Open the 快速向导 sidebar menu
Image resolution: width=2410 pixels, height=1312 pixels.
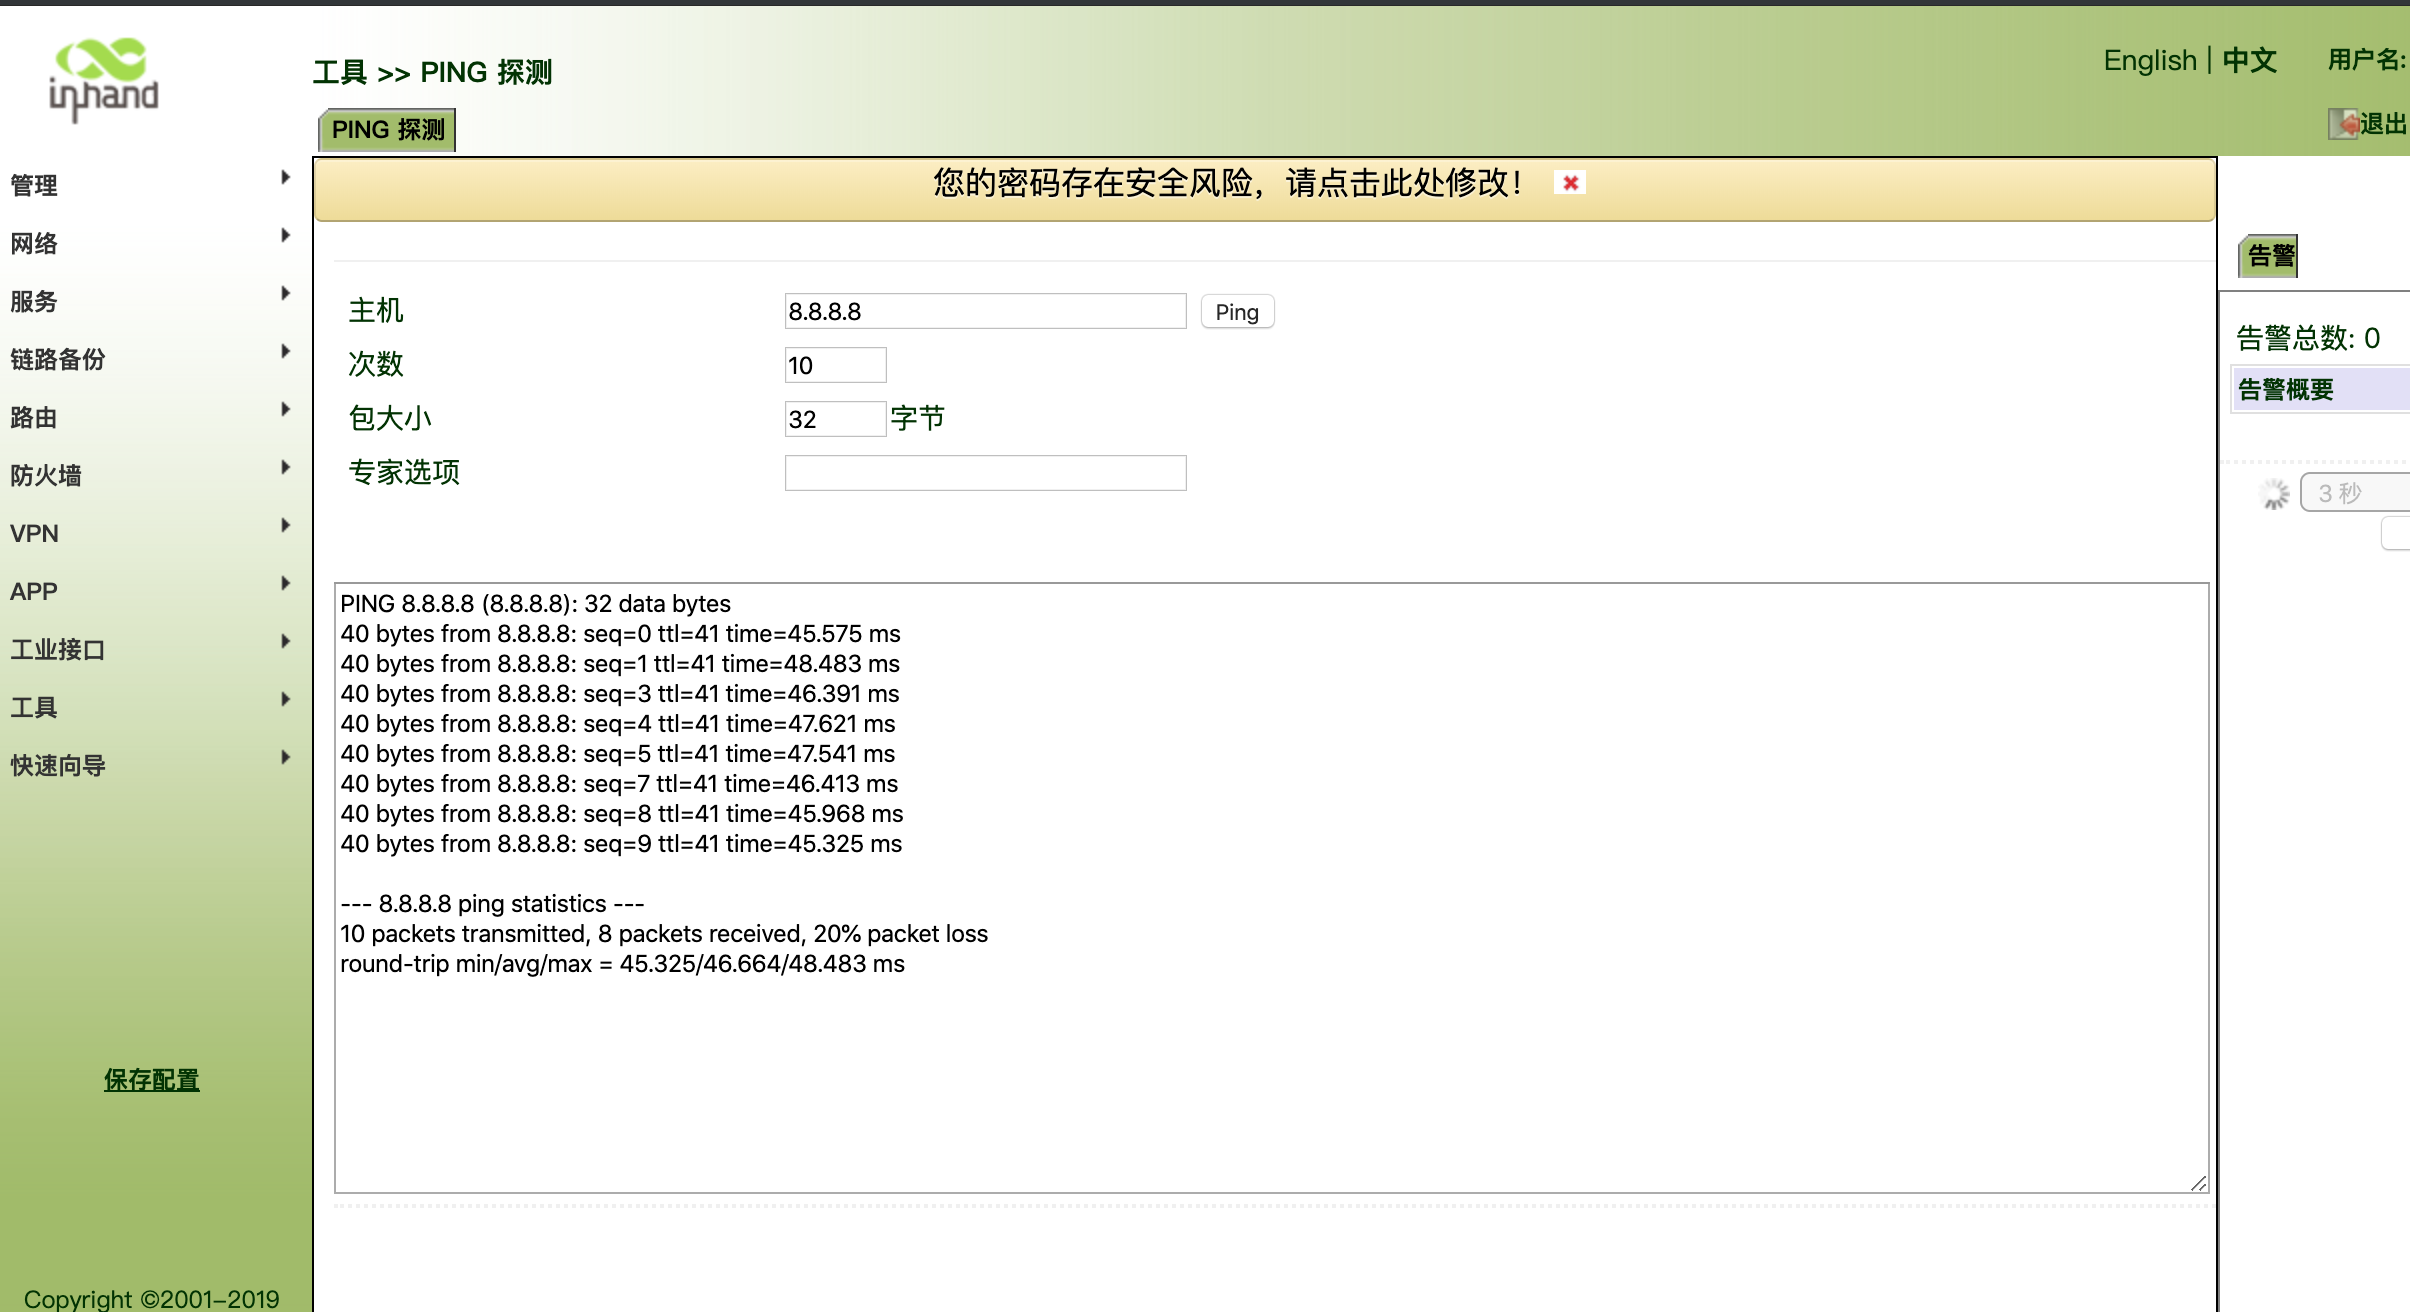click(58, 765)
